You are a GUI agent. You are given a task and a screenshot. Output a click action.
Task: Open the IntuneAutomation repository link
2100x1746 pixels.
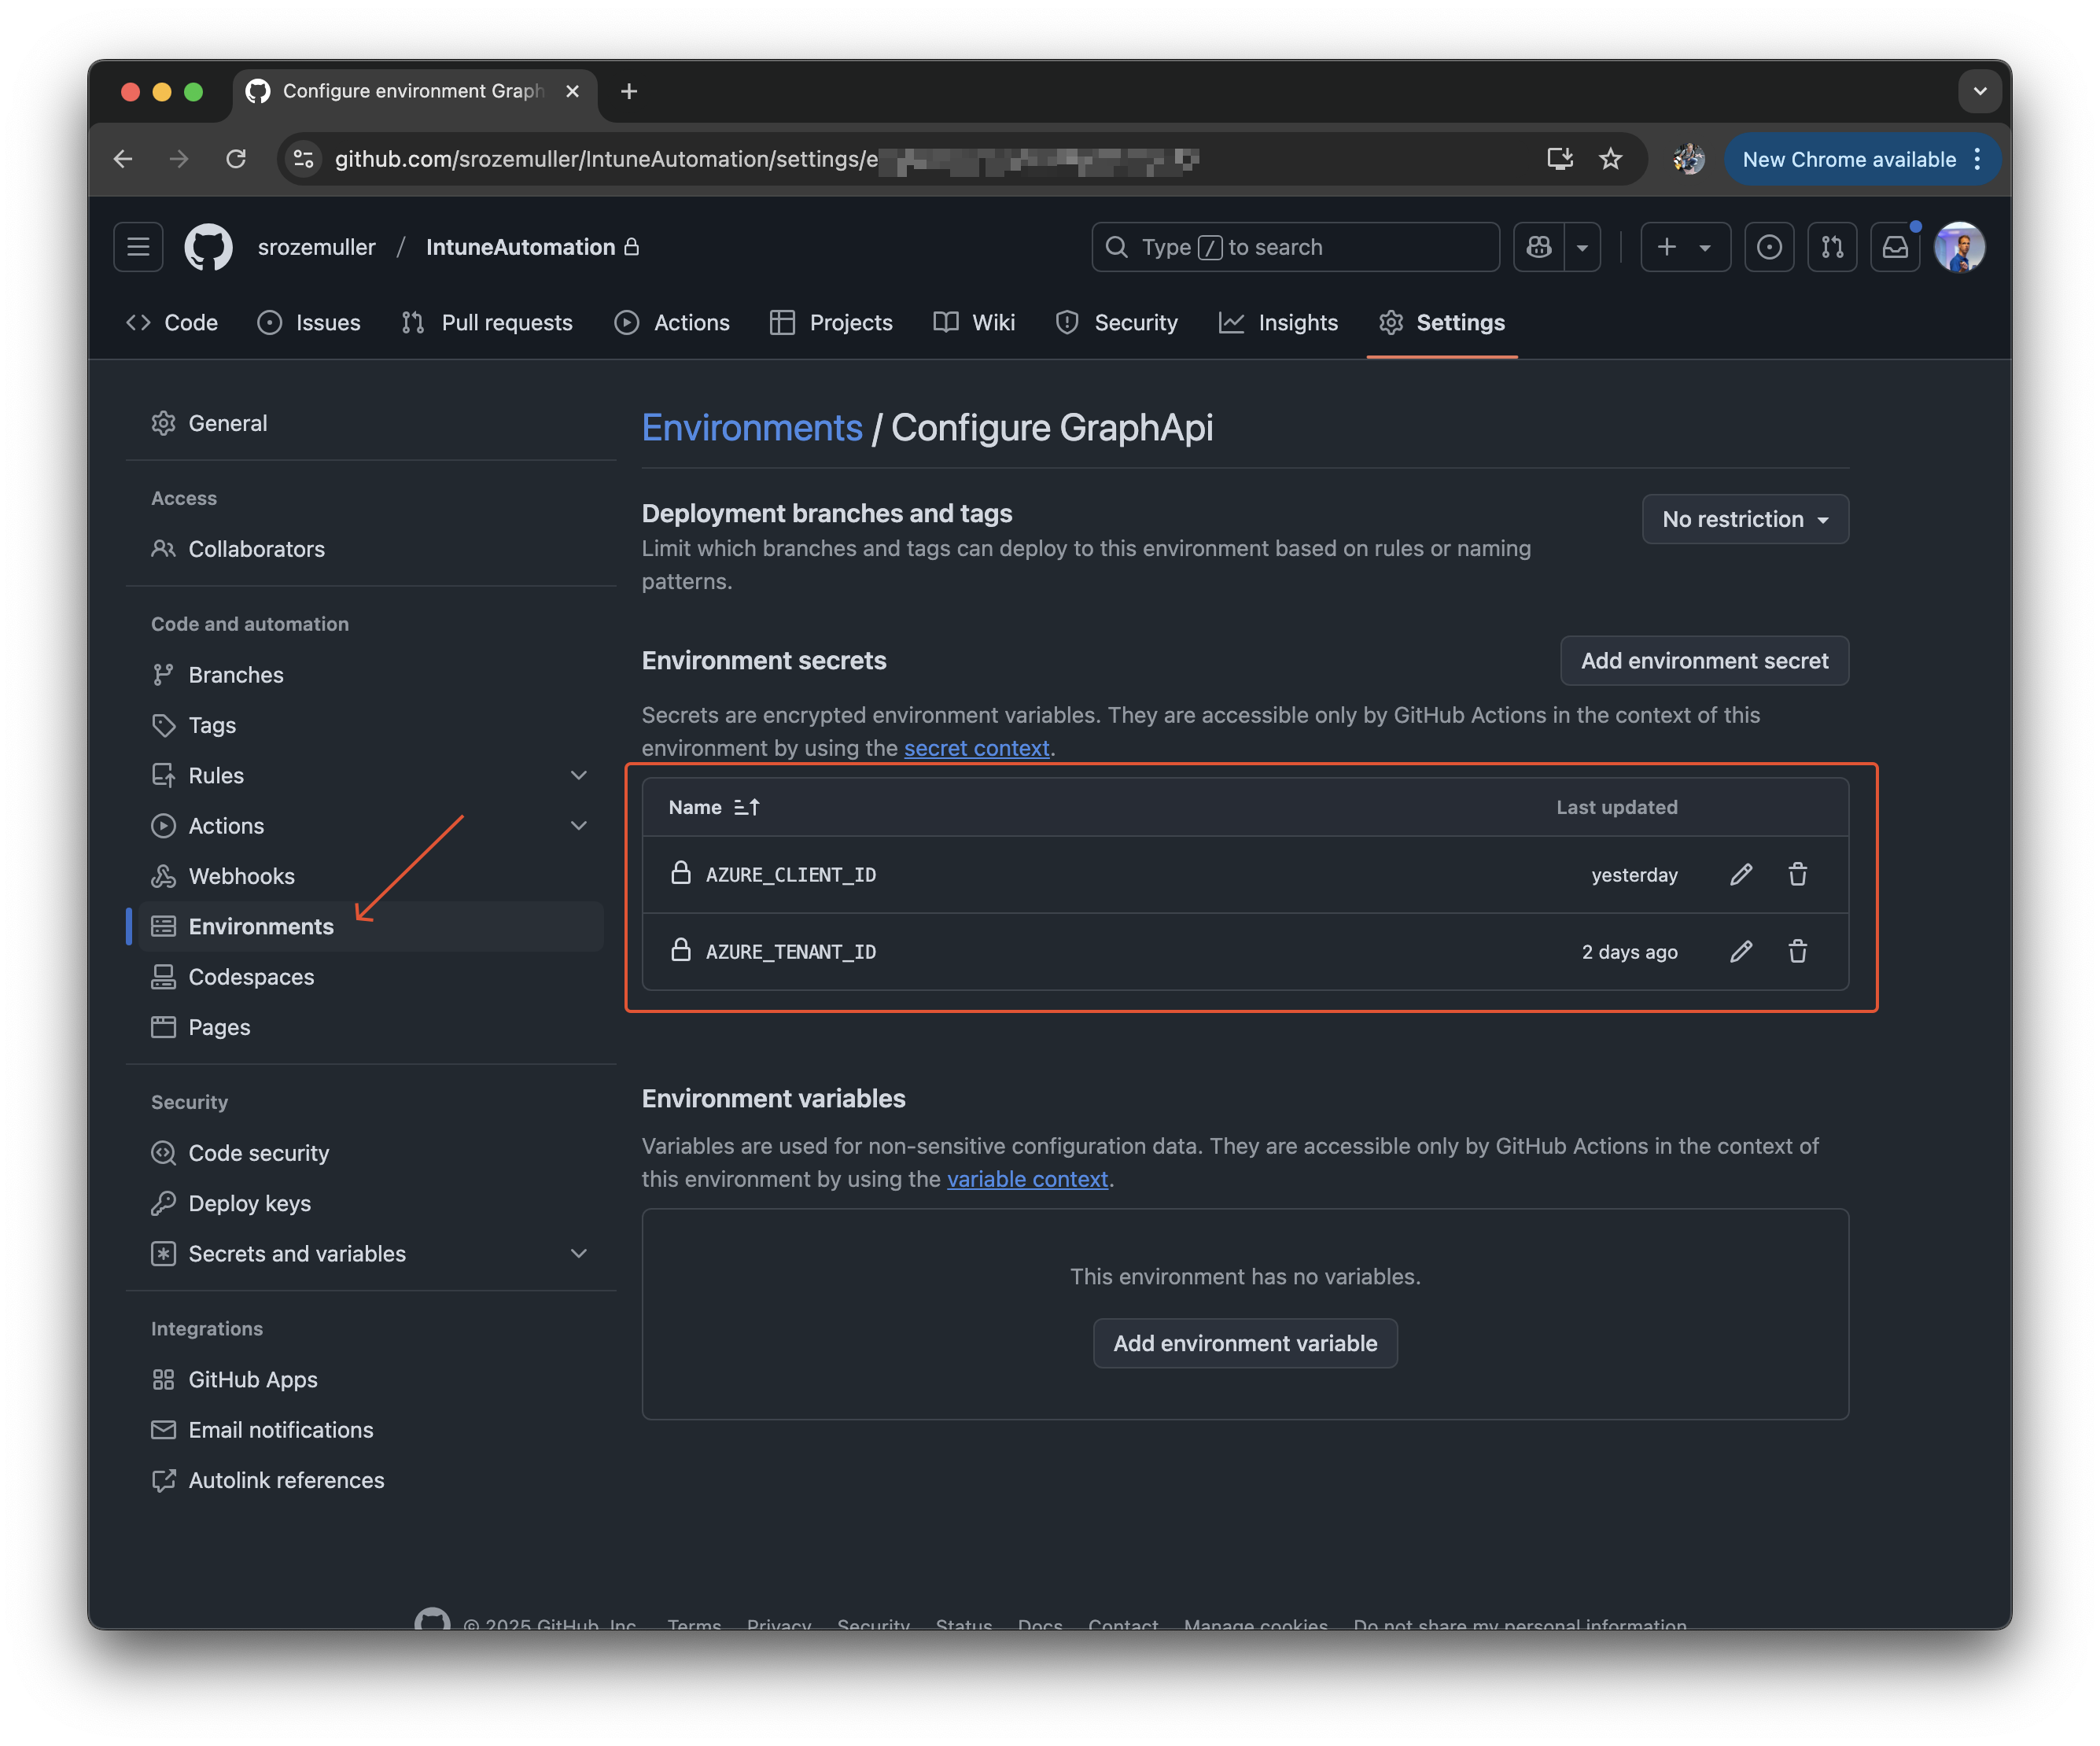pos(520,247)
